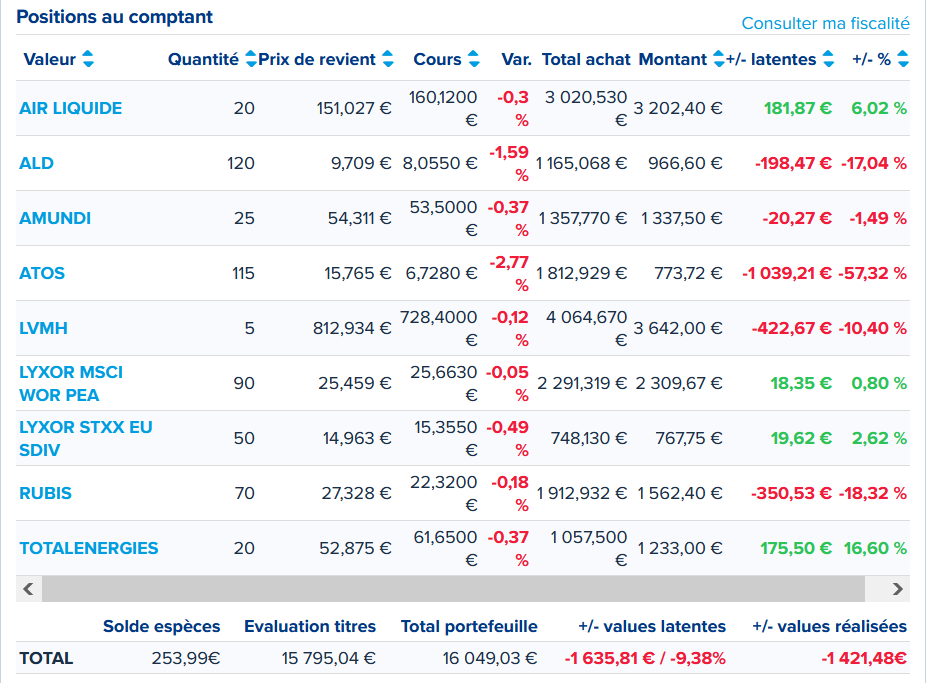Image resolution: width=926 pixels, height=683 pixels.
Task: Click TOTALENERGIES montant 1 233,00 €
Action: click(680, 548)
